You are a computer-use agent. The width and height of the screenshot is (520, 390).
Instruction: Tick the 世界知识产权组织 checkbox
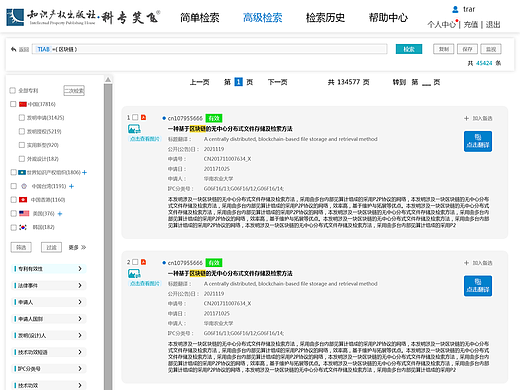coord(13,172)
